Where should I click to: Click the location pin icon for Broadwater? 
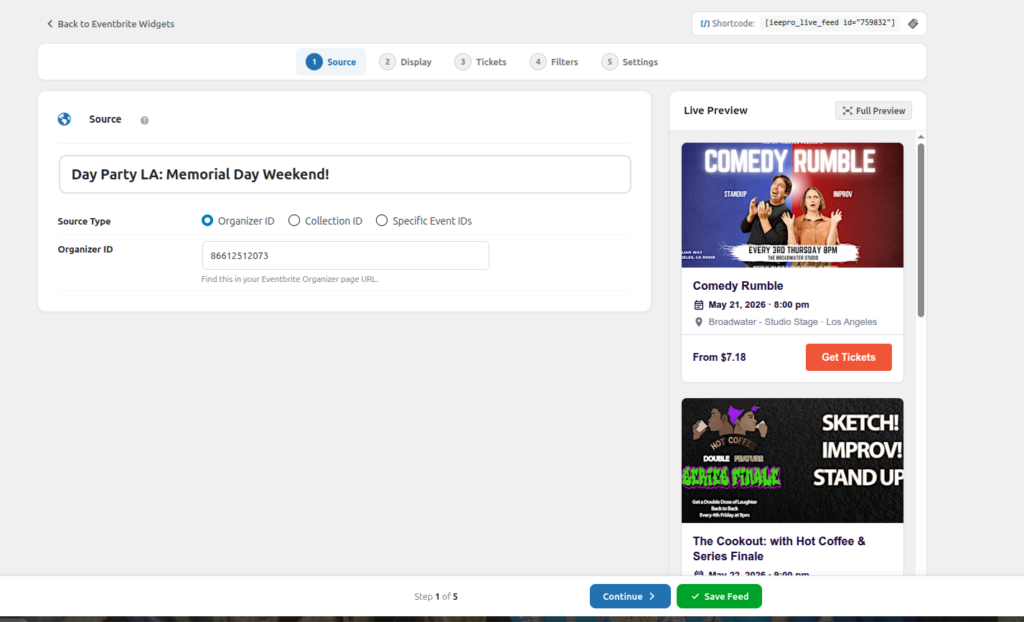click(698, 322)
